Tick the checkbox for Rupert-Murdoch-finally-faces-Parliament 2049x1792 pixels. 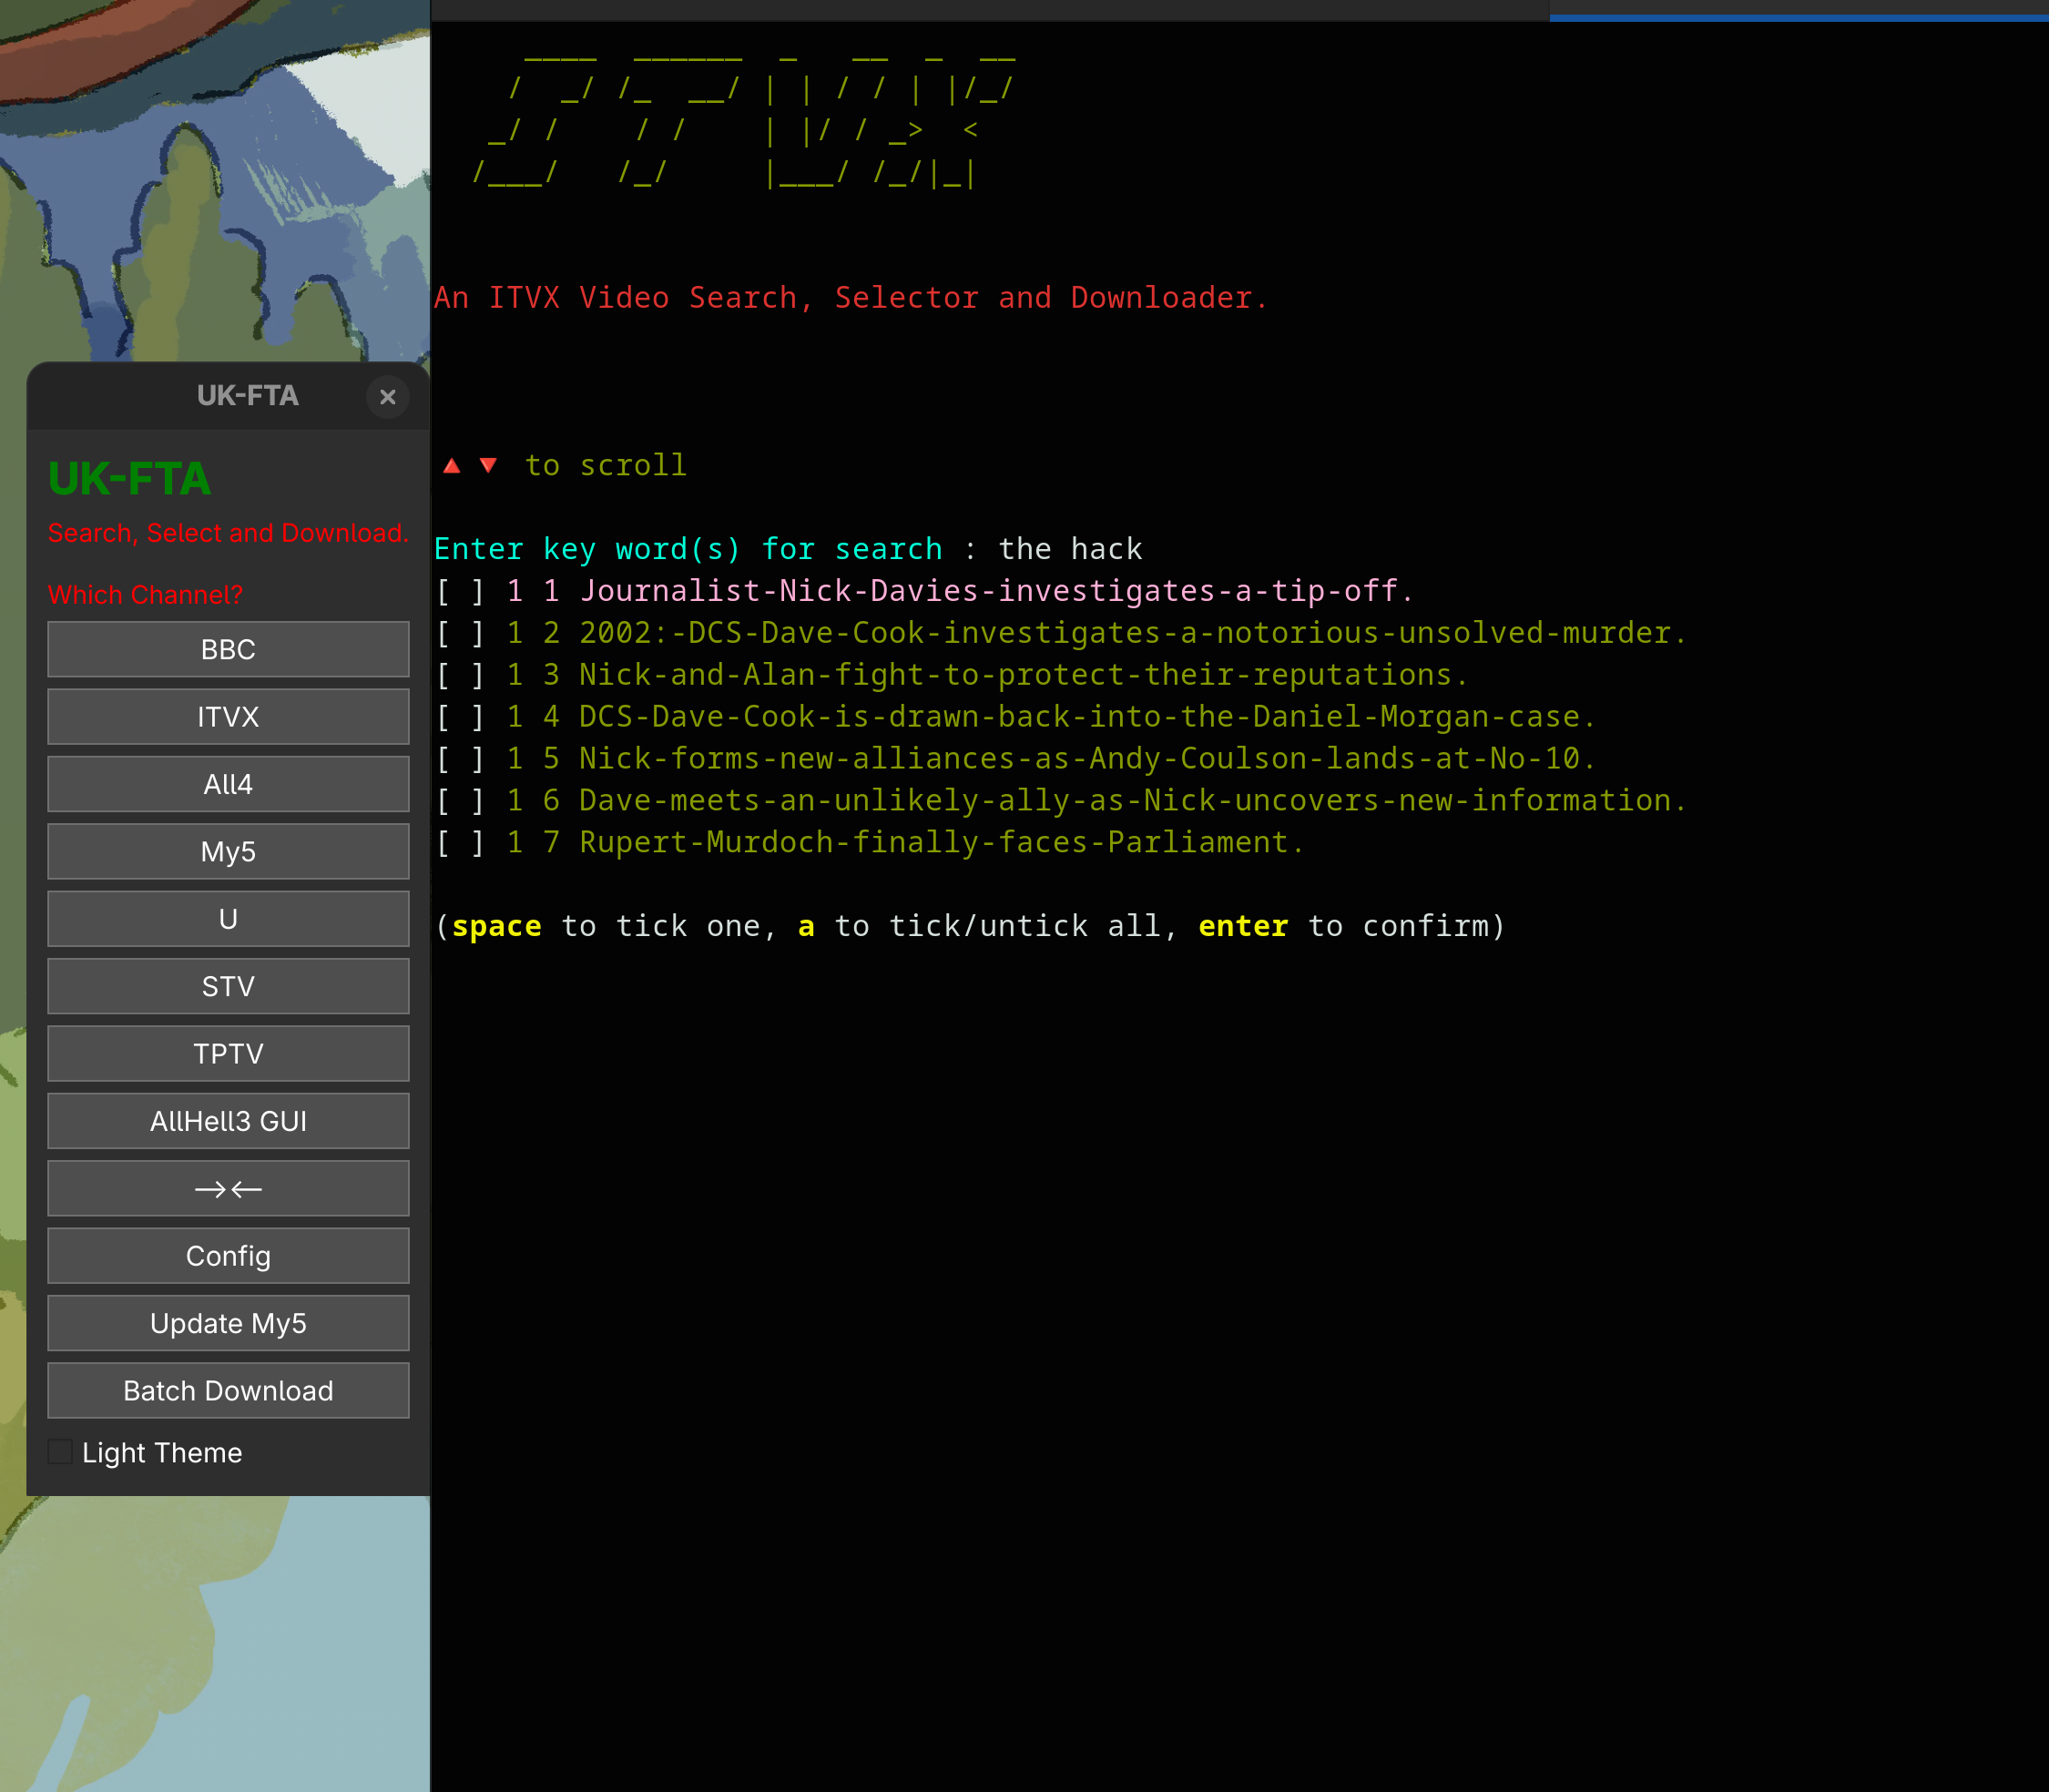460,842
